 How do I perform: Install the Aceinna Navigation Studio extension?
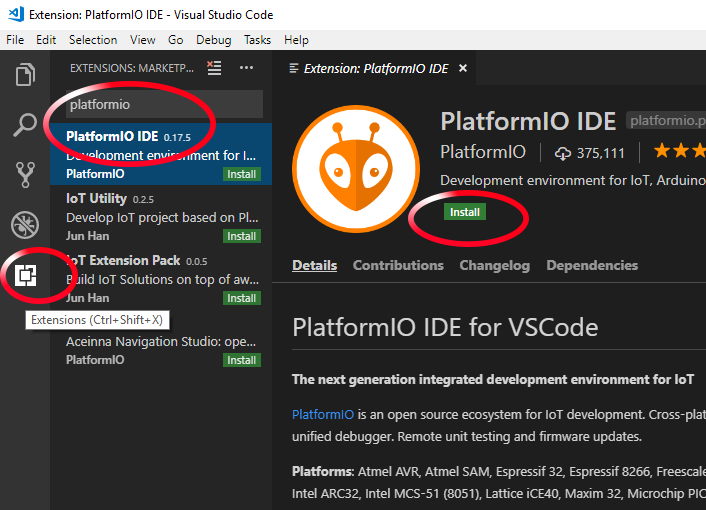coord(242,360)
